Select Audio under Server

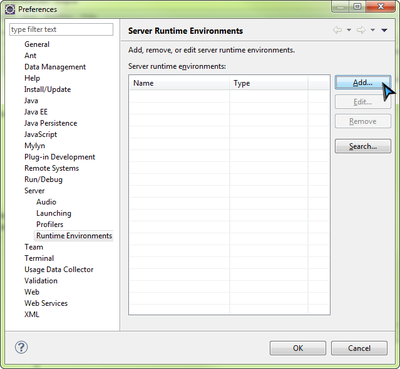(46, 202)
